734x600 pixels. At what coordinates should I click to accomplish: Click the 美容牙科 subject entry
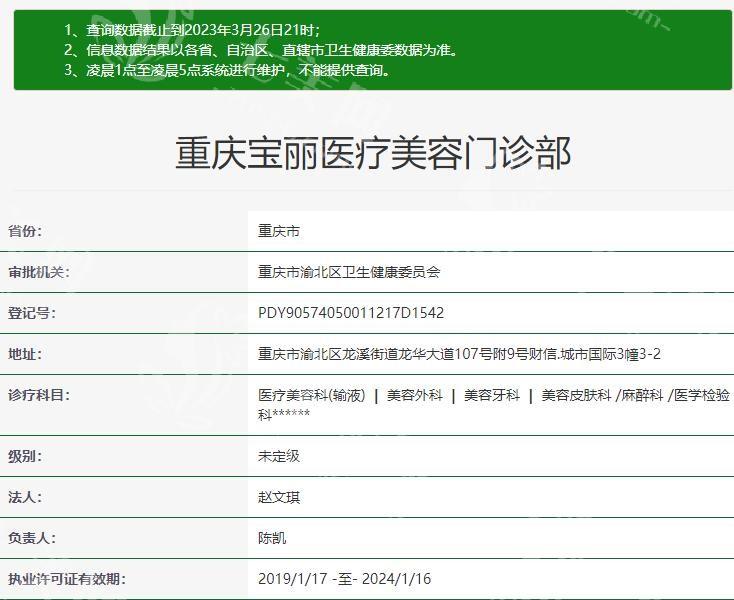(491, 395)
